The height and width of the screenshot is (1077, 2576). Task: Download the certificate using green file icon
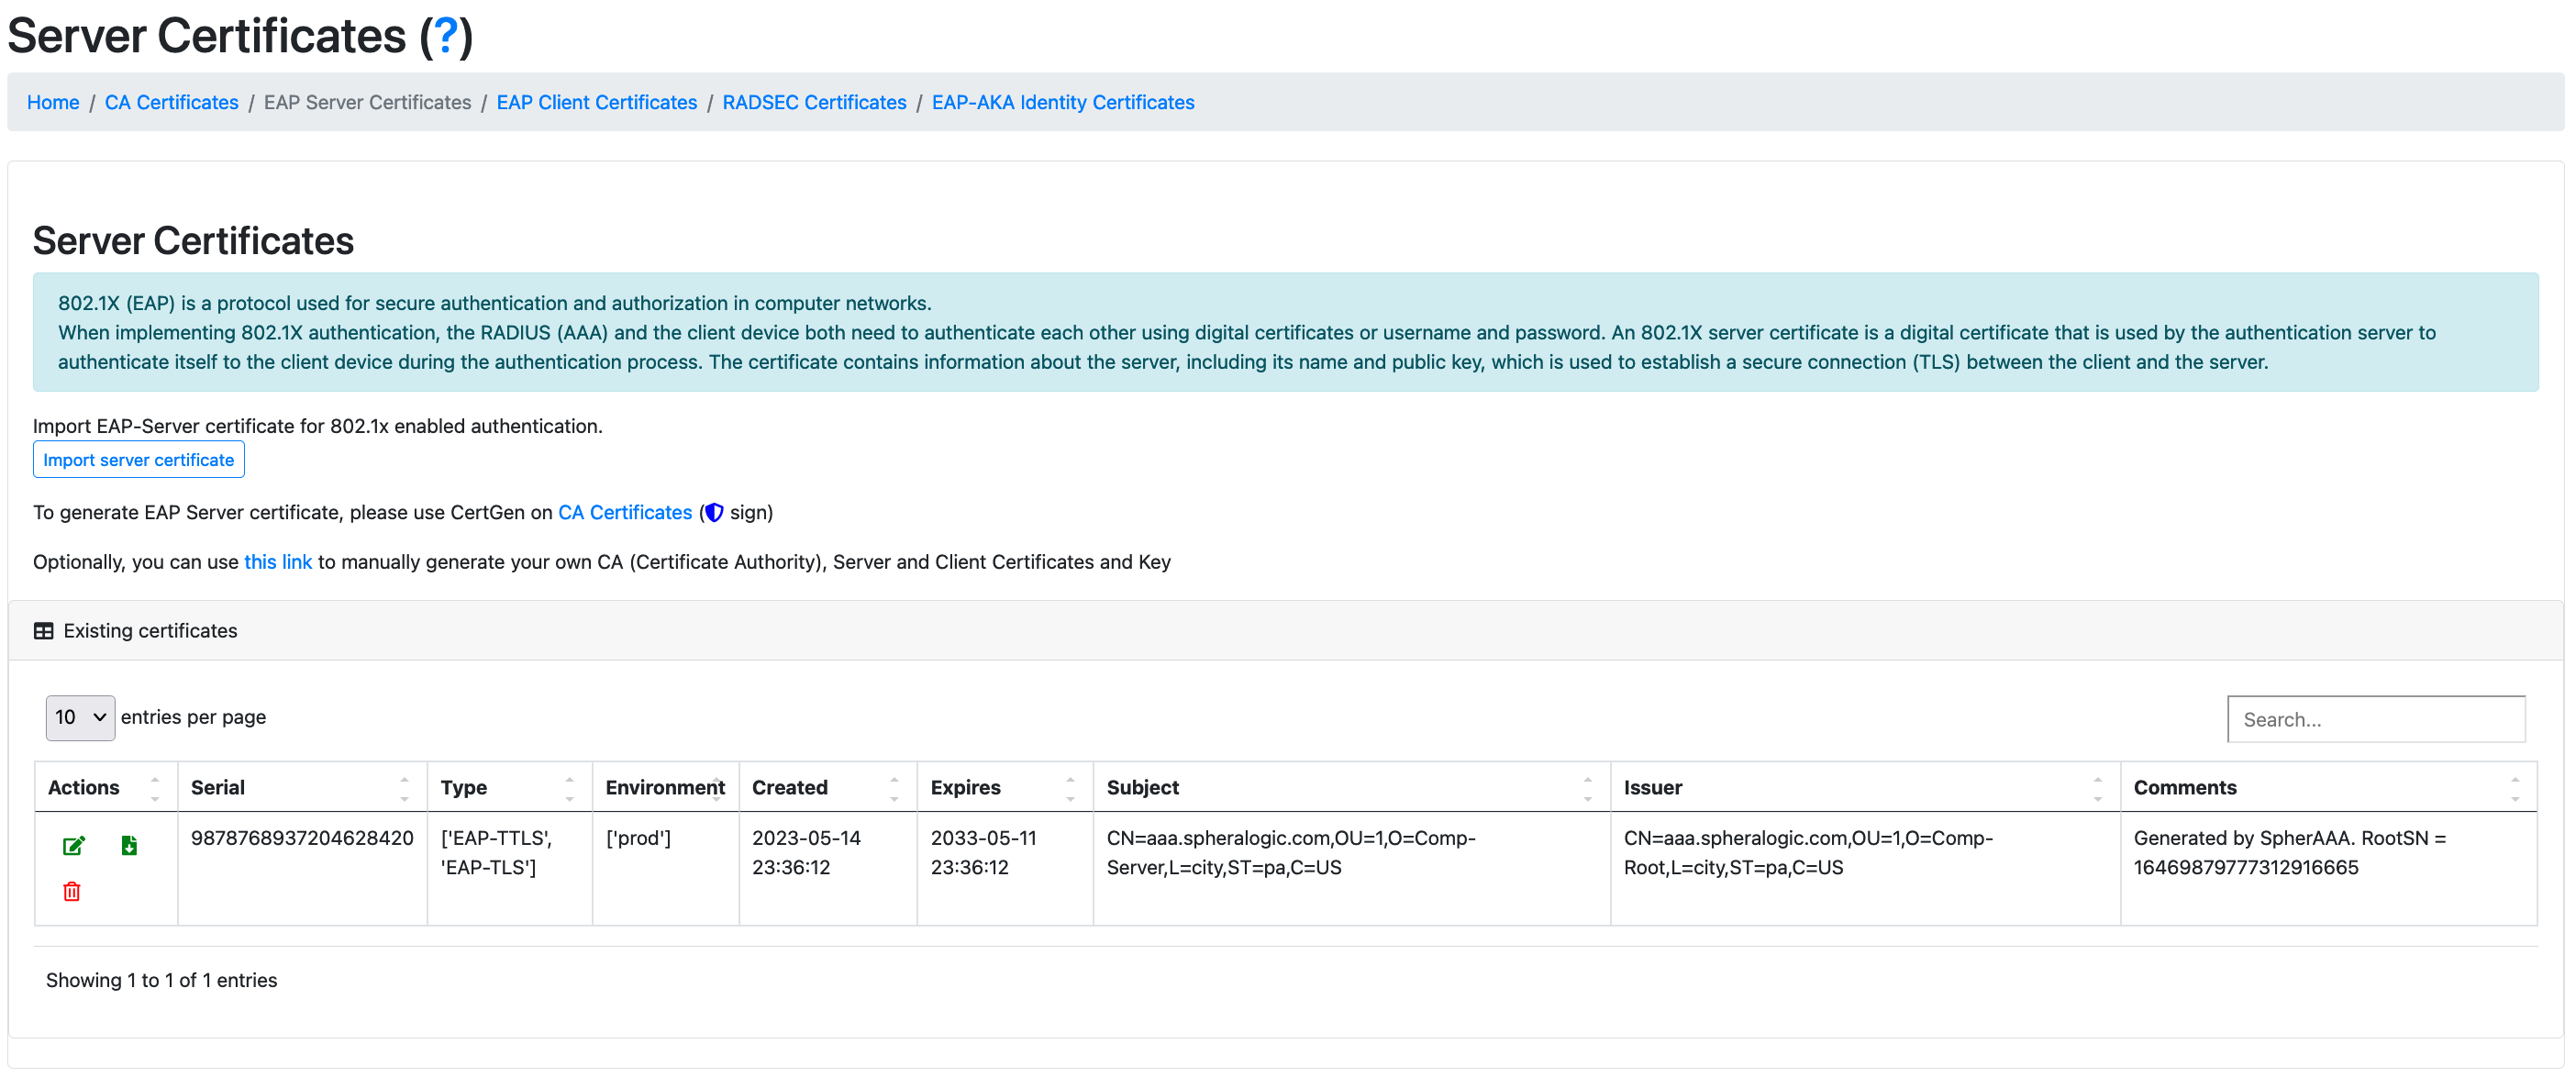(x=129, y=846)
